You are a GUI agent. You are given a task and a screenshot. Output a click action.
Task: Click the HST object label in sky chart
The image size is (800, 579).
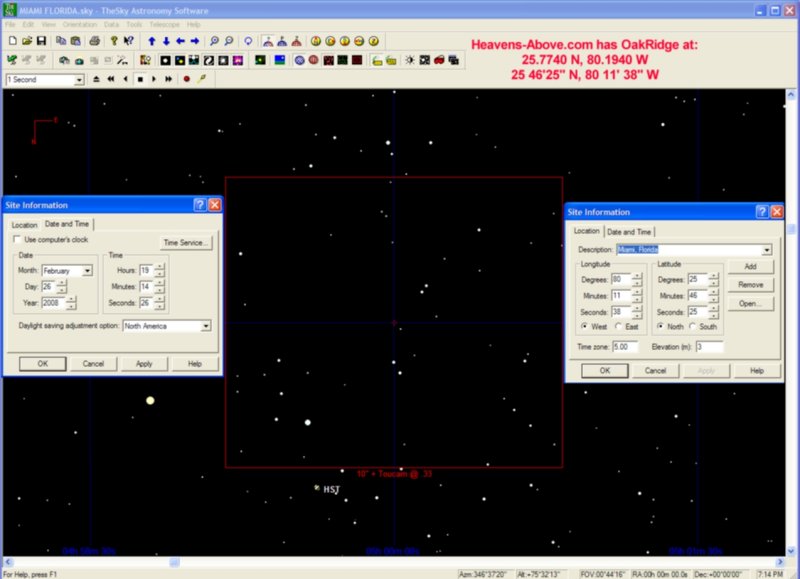331,490
